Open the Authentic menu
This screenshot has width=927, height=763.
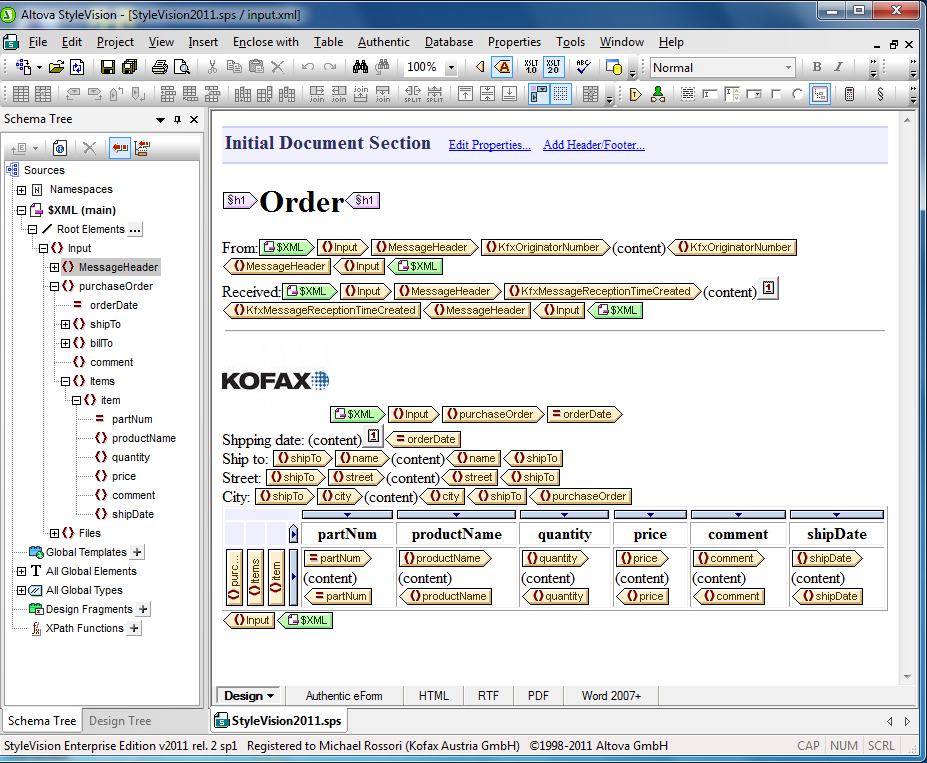click(x=383, y=42)
